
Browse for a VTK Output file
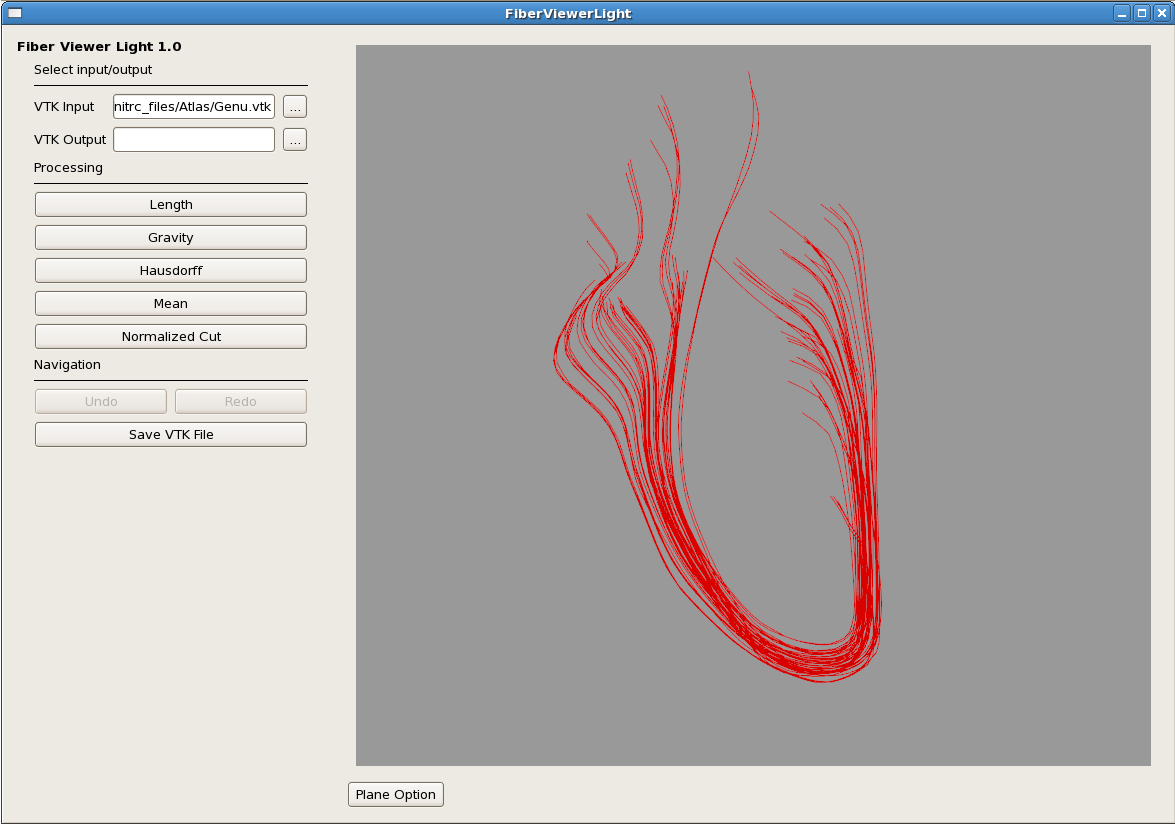[294, 140]
